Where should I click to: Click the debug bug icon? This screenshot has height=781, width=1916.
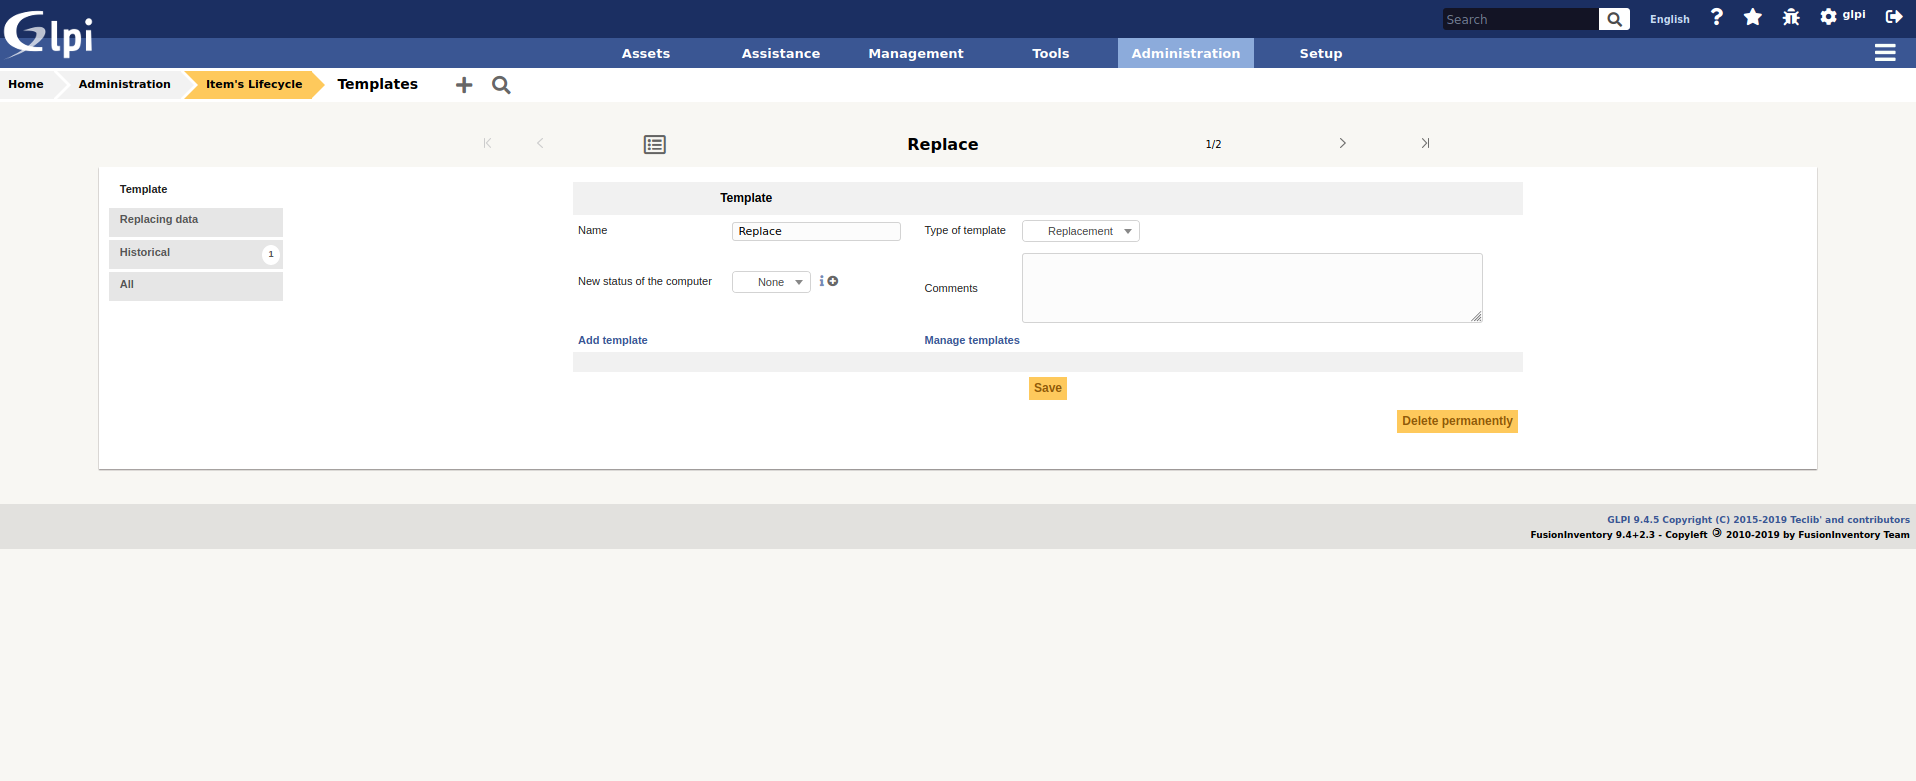coord(1791,17)
